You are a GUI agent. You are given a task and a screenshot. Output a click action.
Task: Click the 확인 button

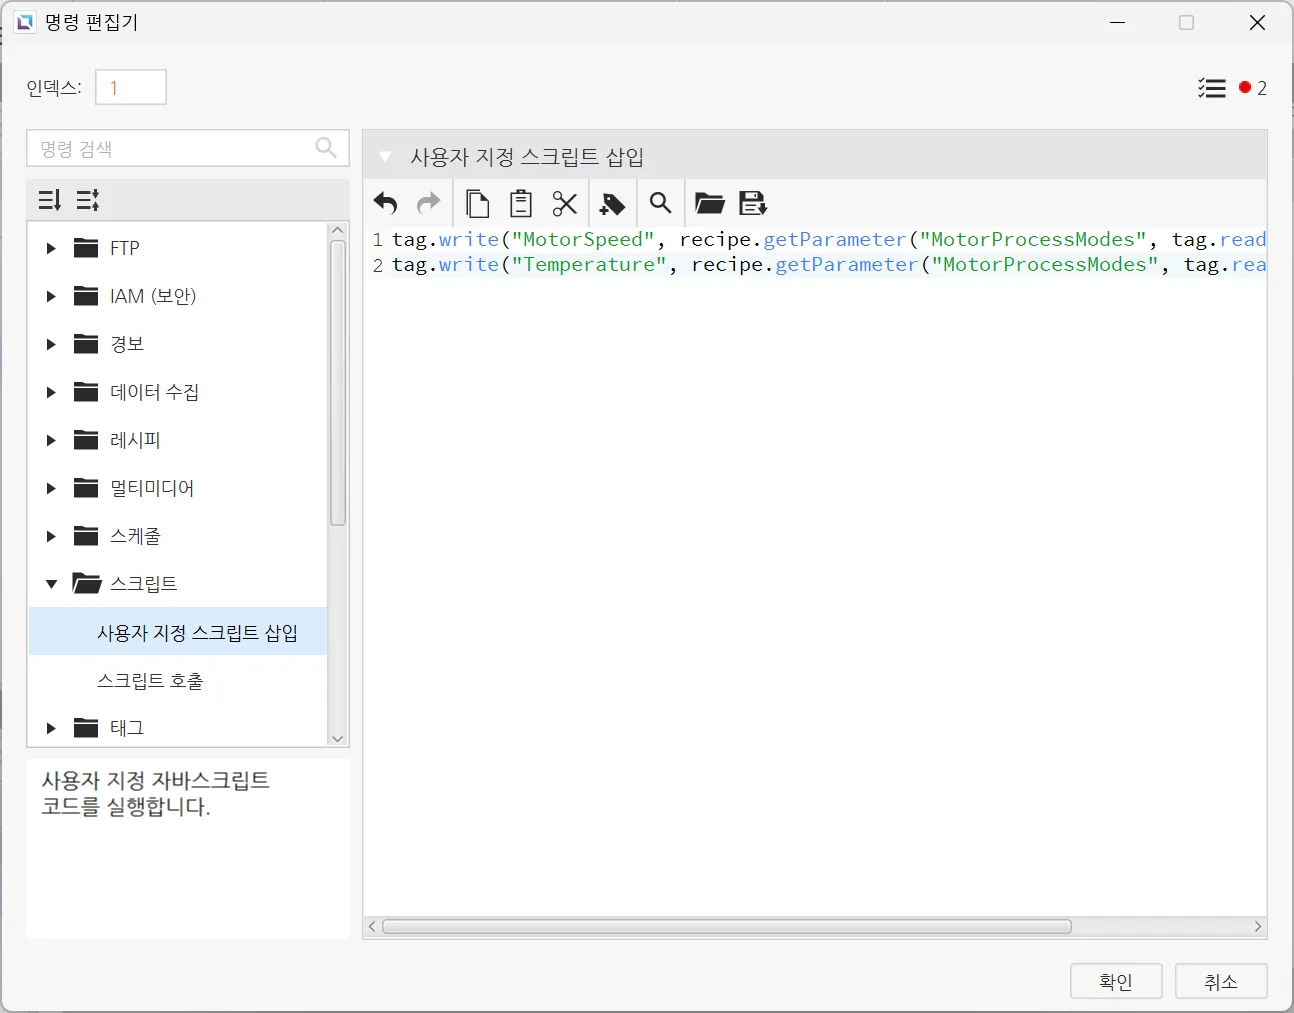tap(1116, 981)
